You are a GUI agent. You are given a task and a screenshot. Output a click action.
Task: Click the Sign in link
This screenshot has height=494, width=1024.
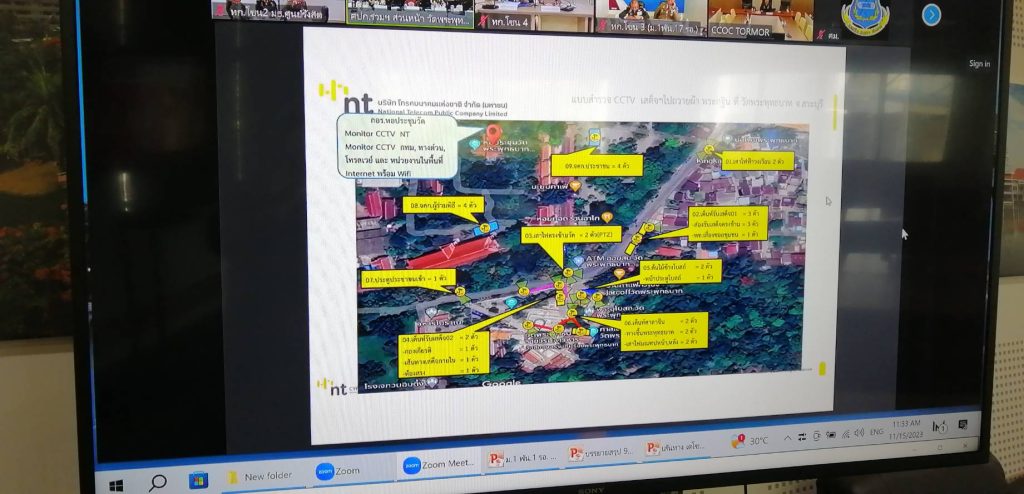click(979, 64)
